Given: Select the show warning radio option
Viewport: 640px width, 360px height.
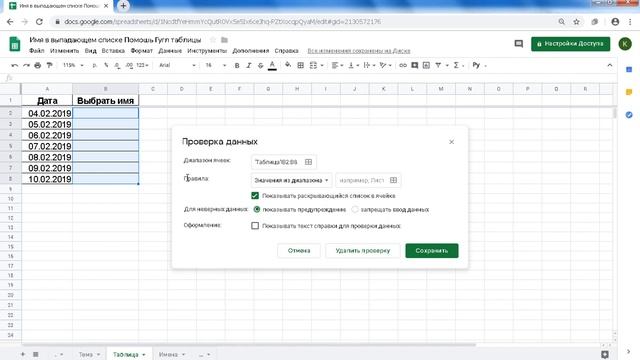Looking at the screenshot, I should (x=257, y=209).
